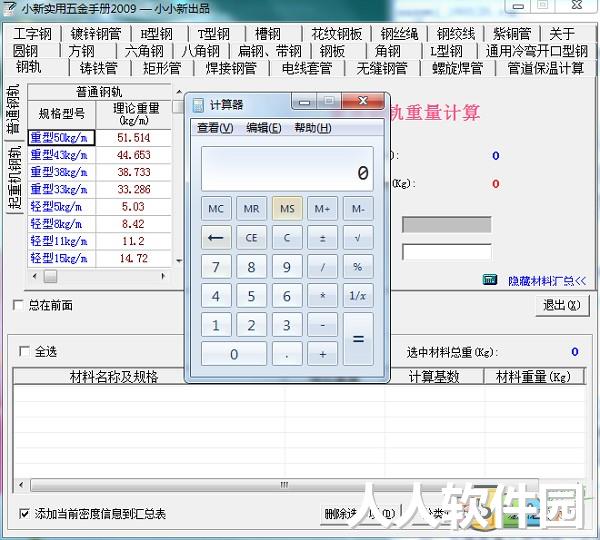Click the MS memory store key

[287, 209]
